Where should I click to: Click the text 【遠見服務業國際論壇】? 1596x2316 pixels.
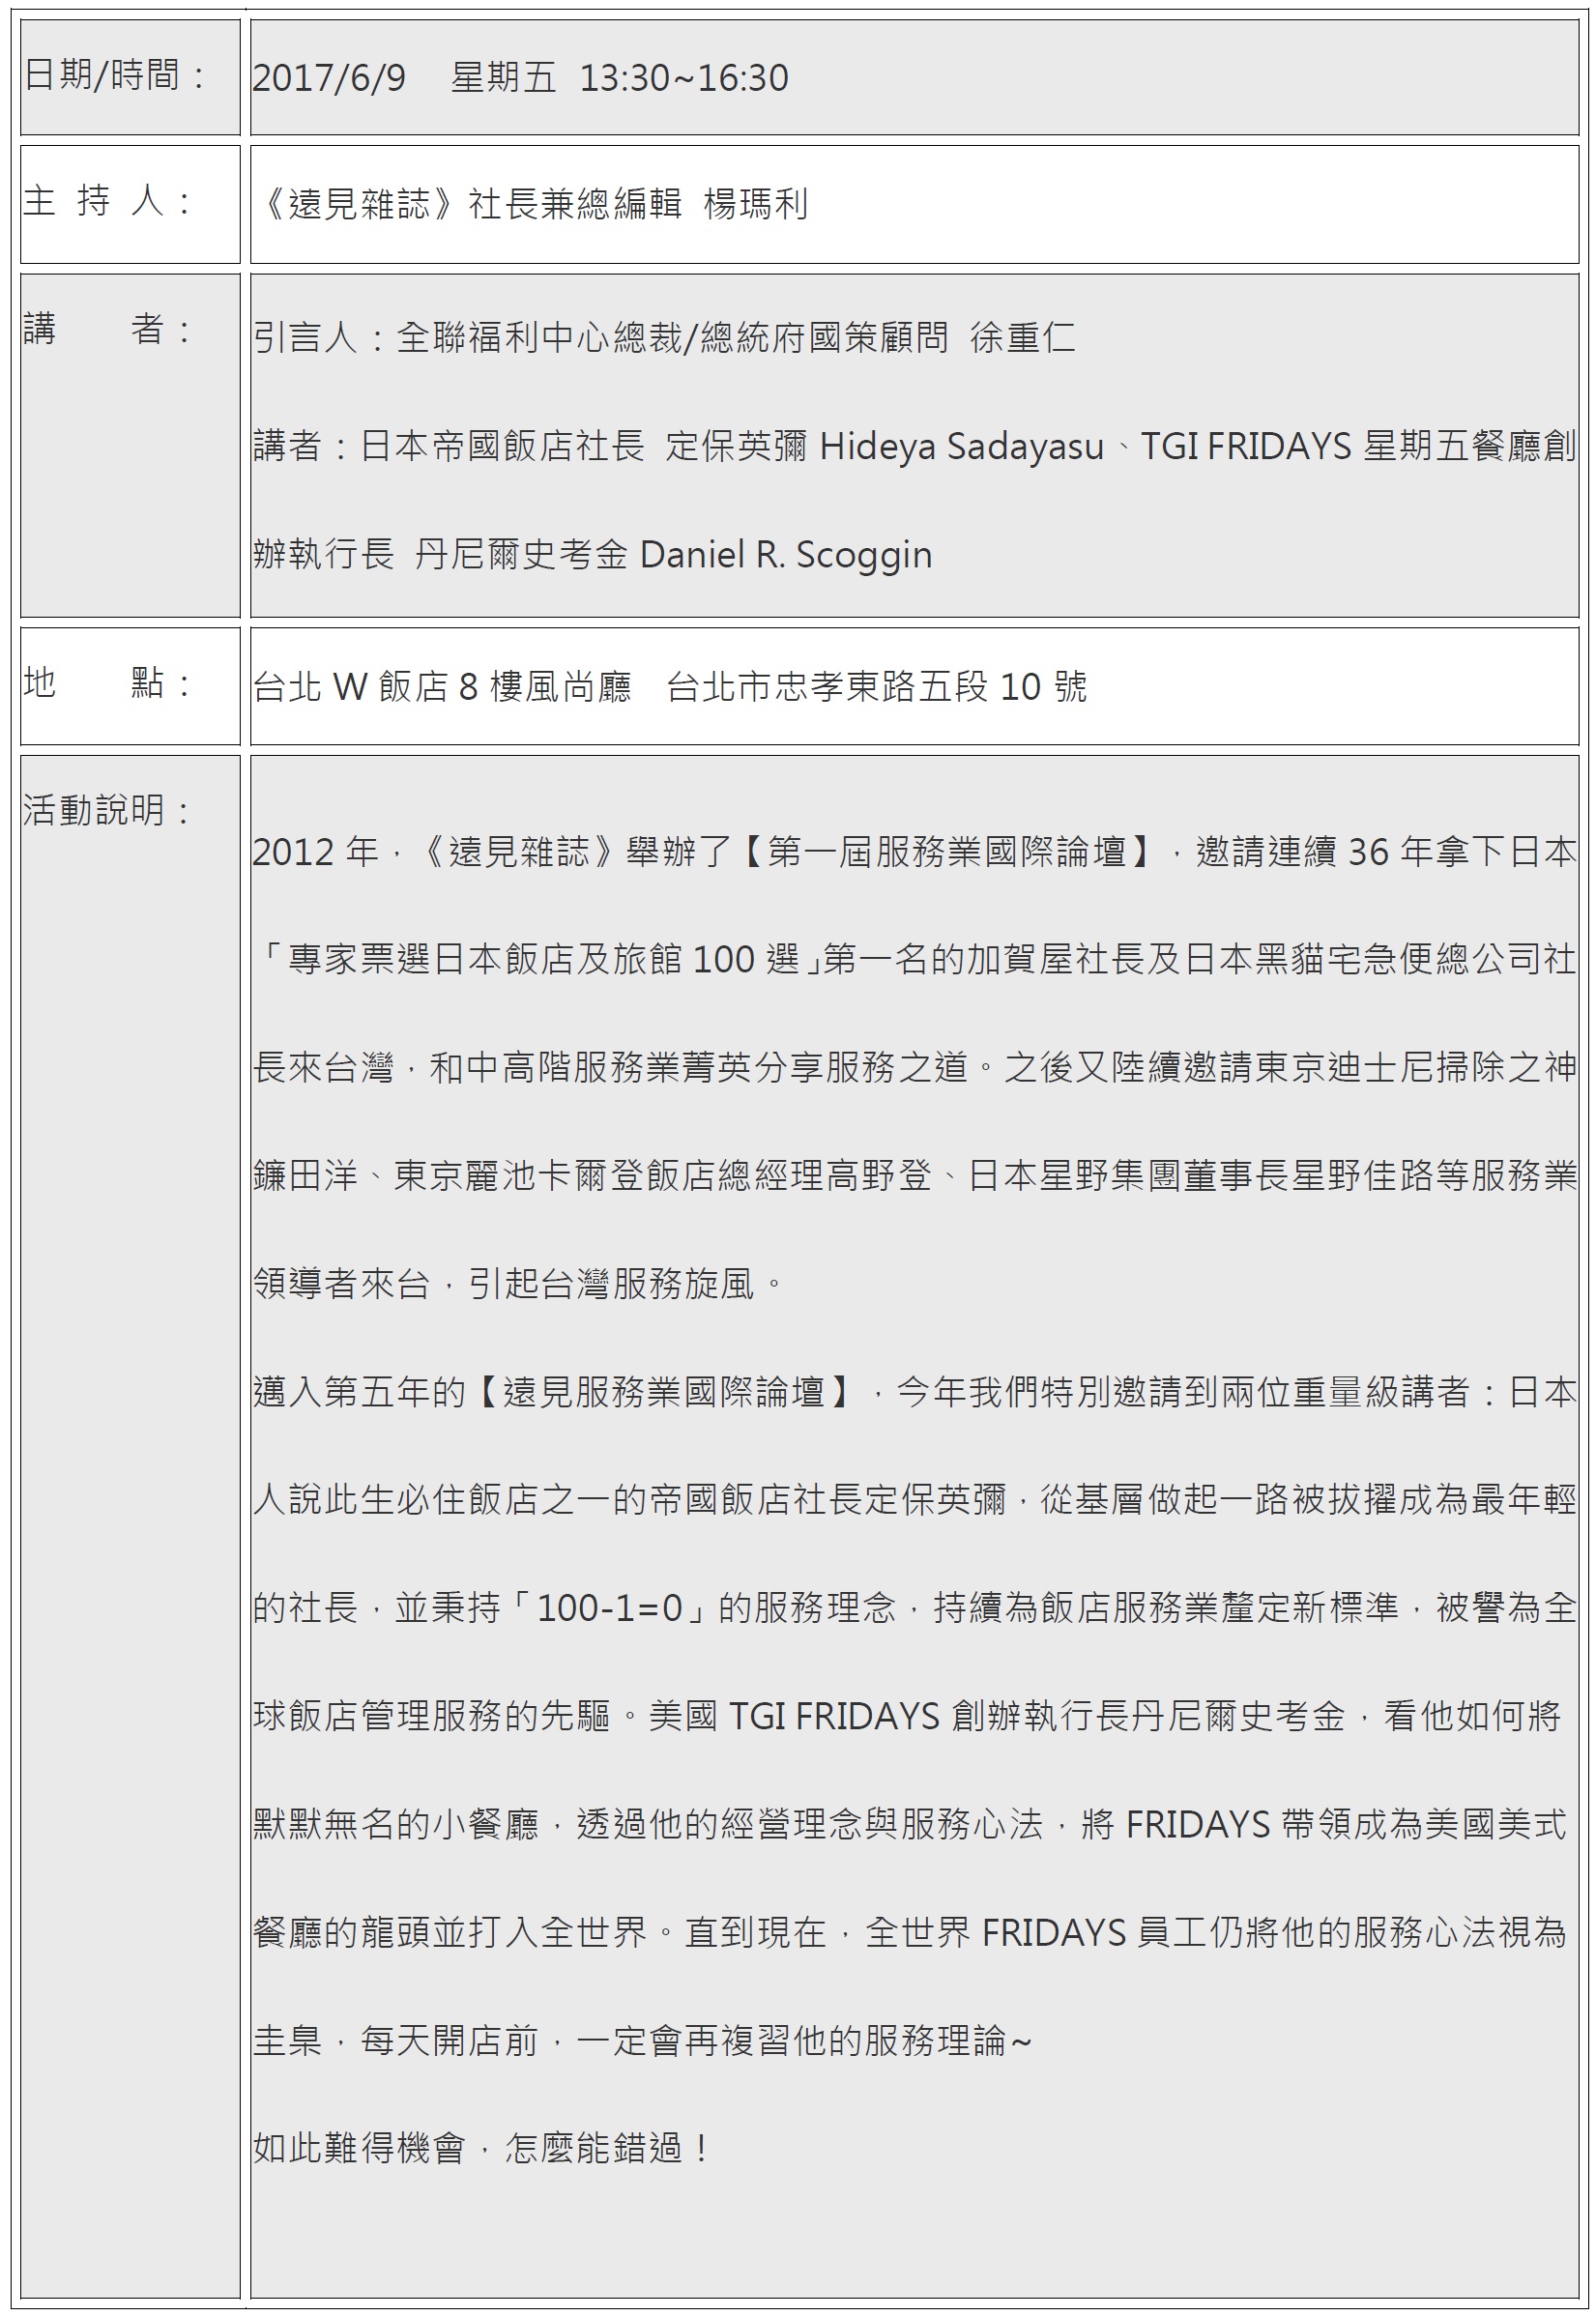click(x=663, y=1391)
